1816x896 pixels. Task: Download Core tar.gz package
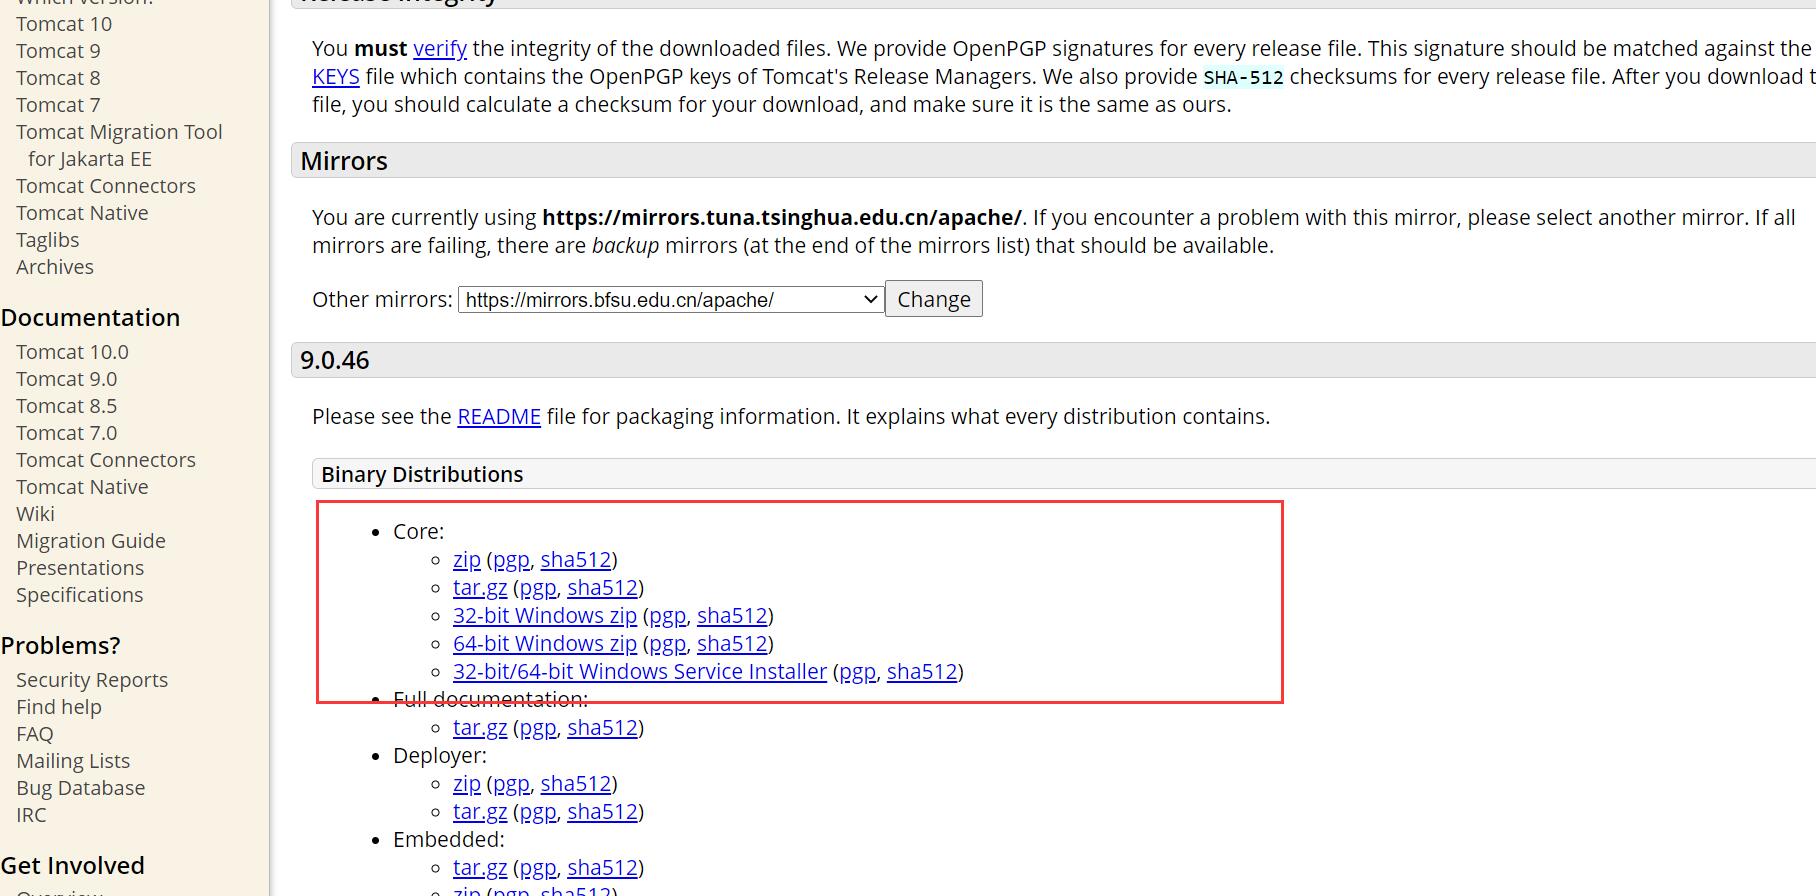[480, 587]
